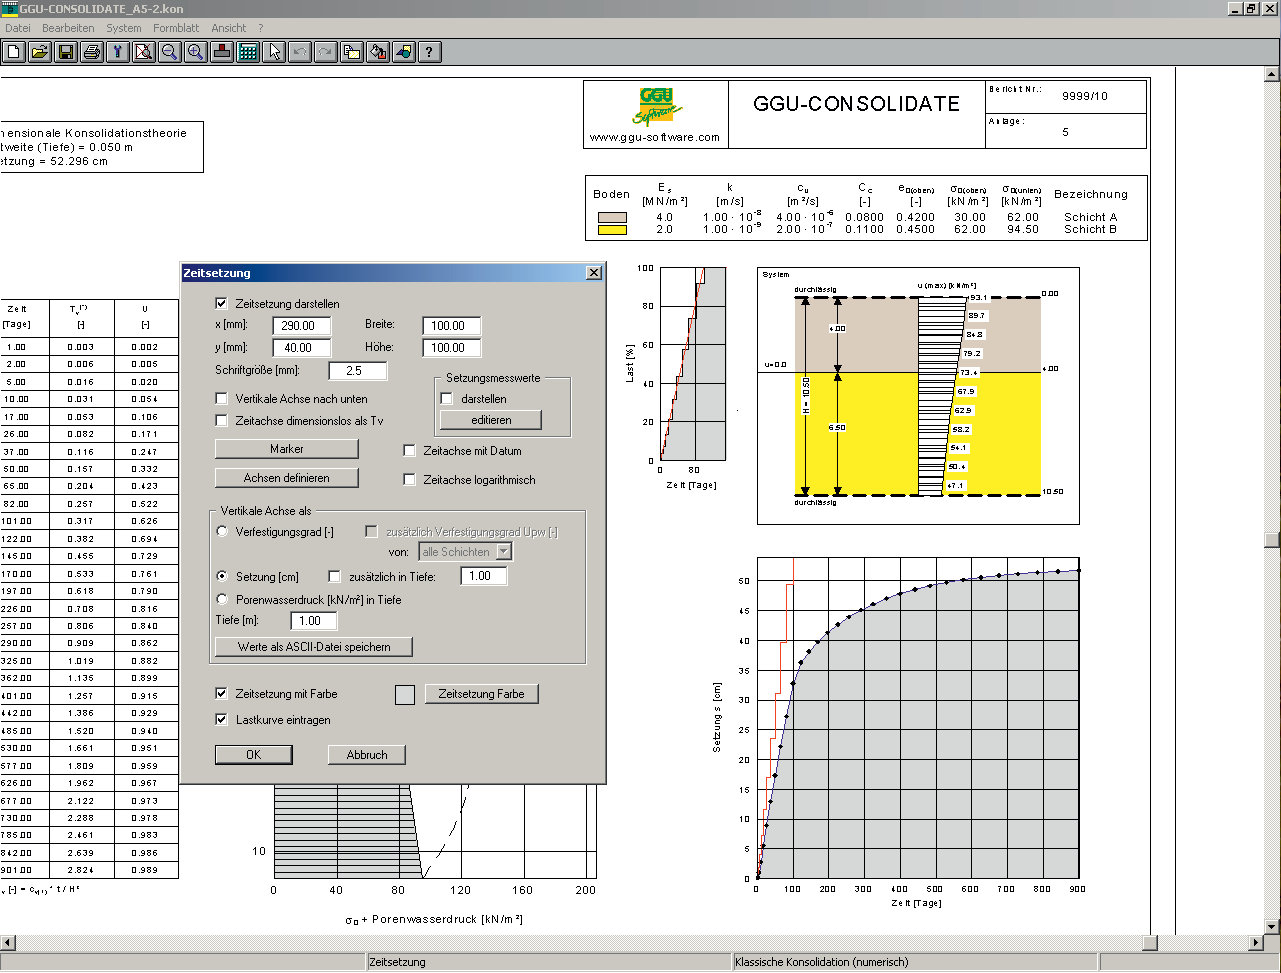Open the ? help menu

(x=261, y=28)
